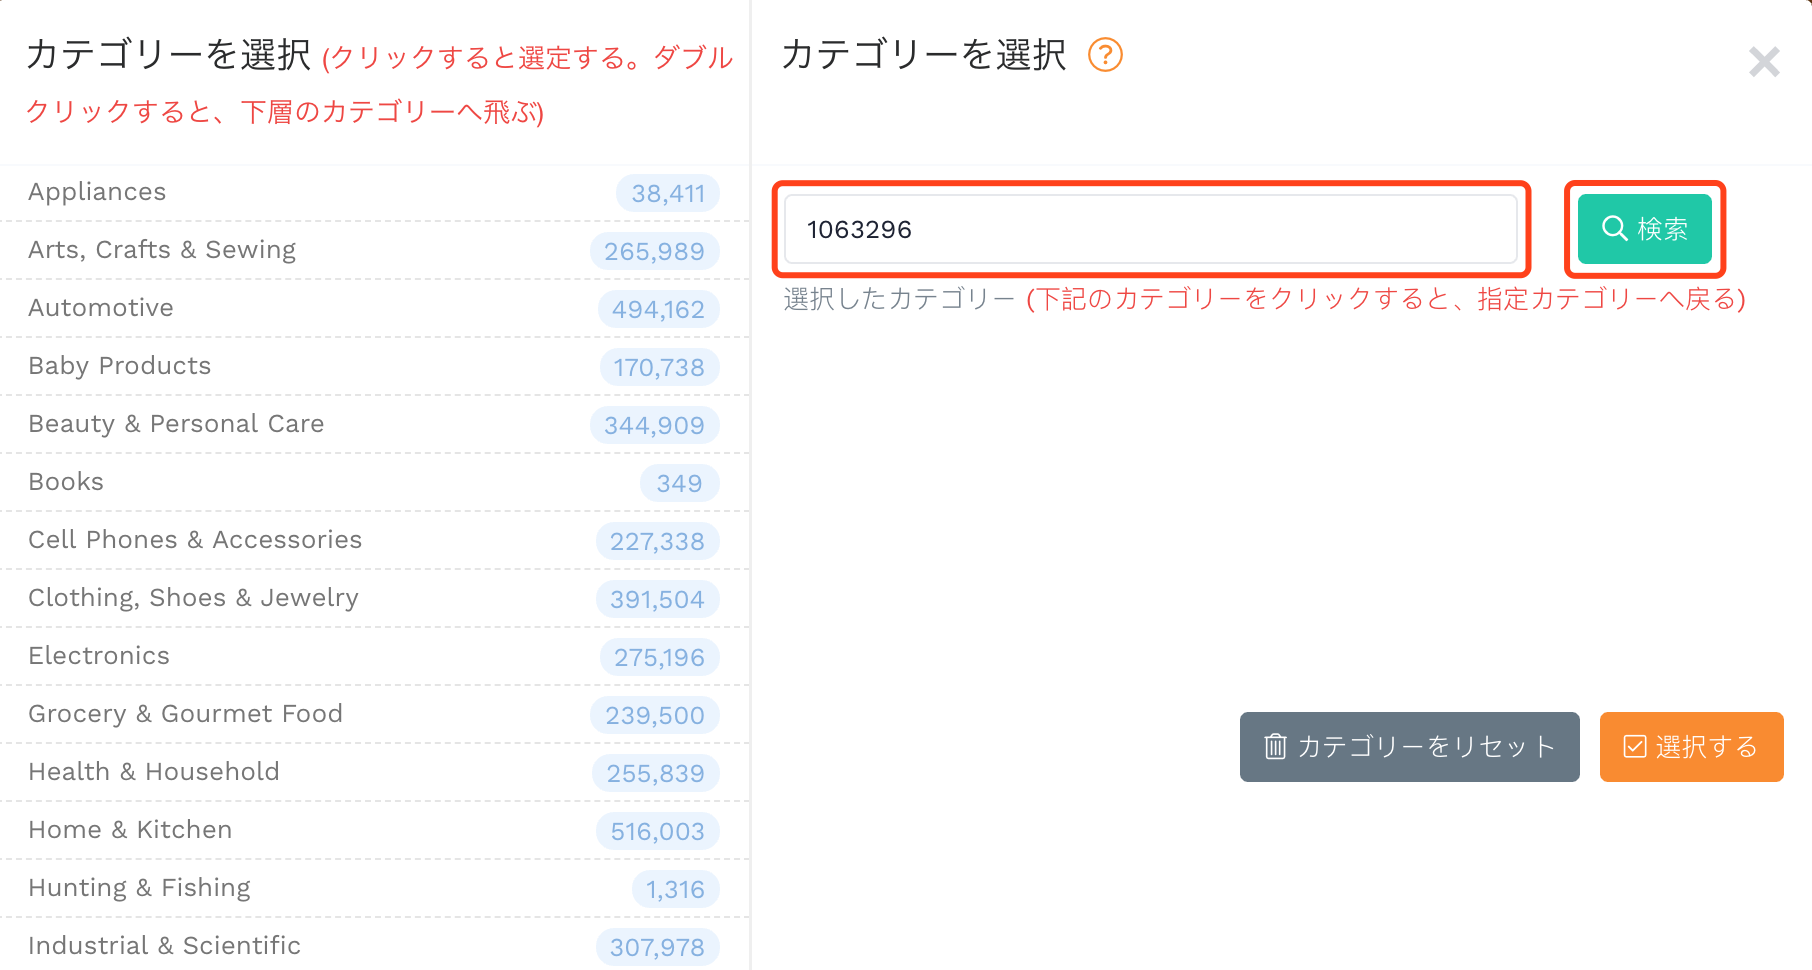Select the Books category

(375, 483)
